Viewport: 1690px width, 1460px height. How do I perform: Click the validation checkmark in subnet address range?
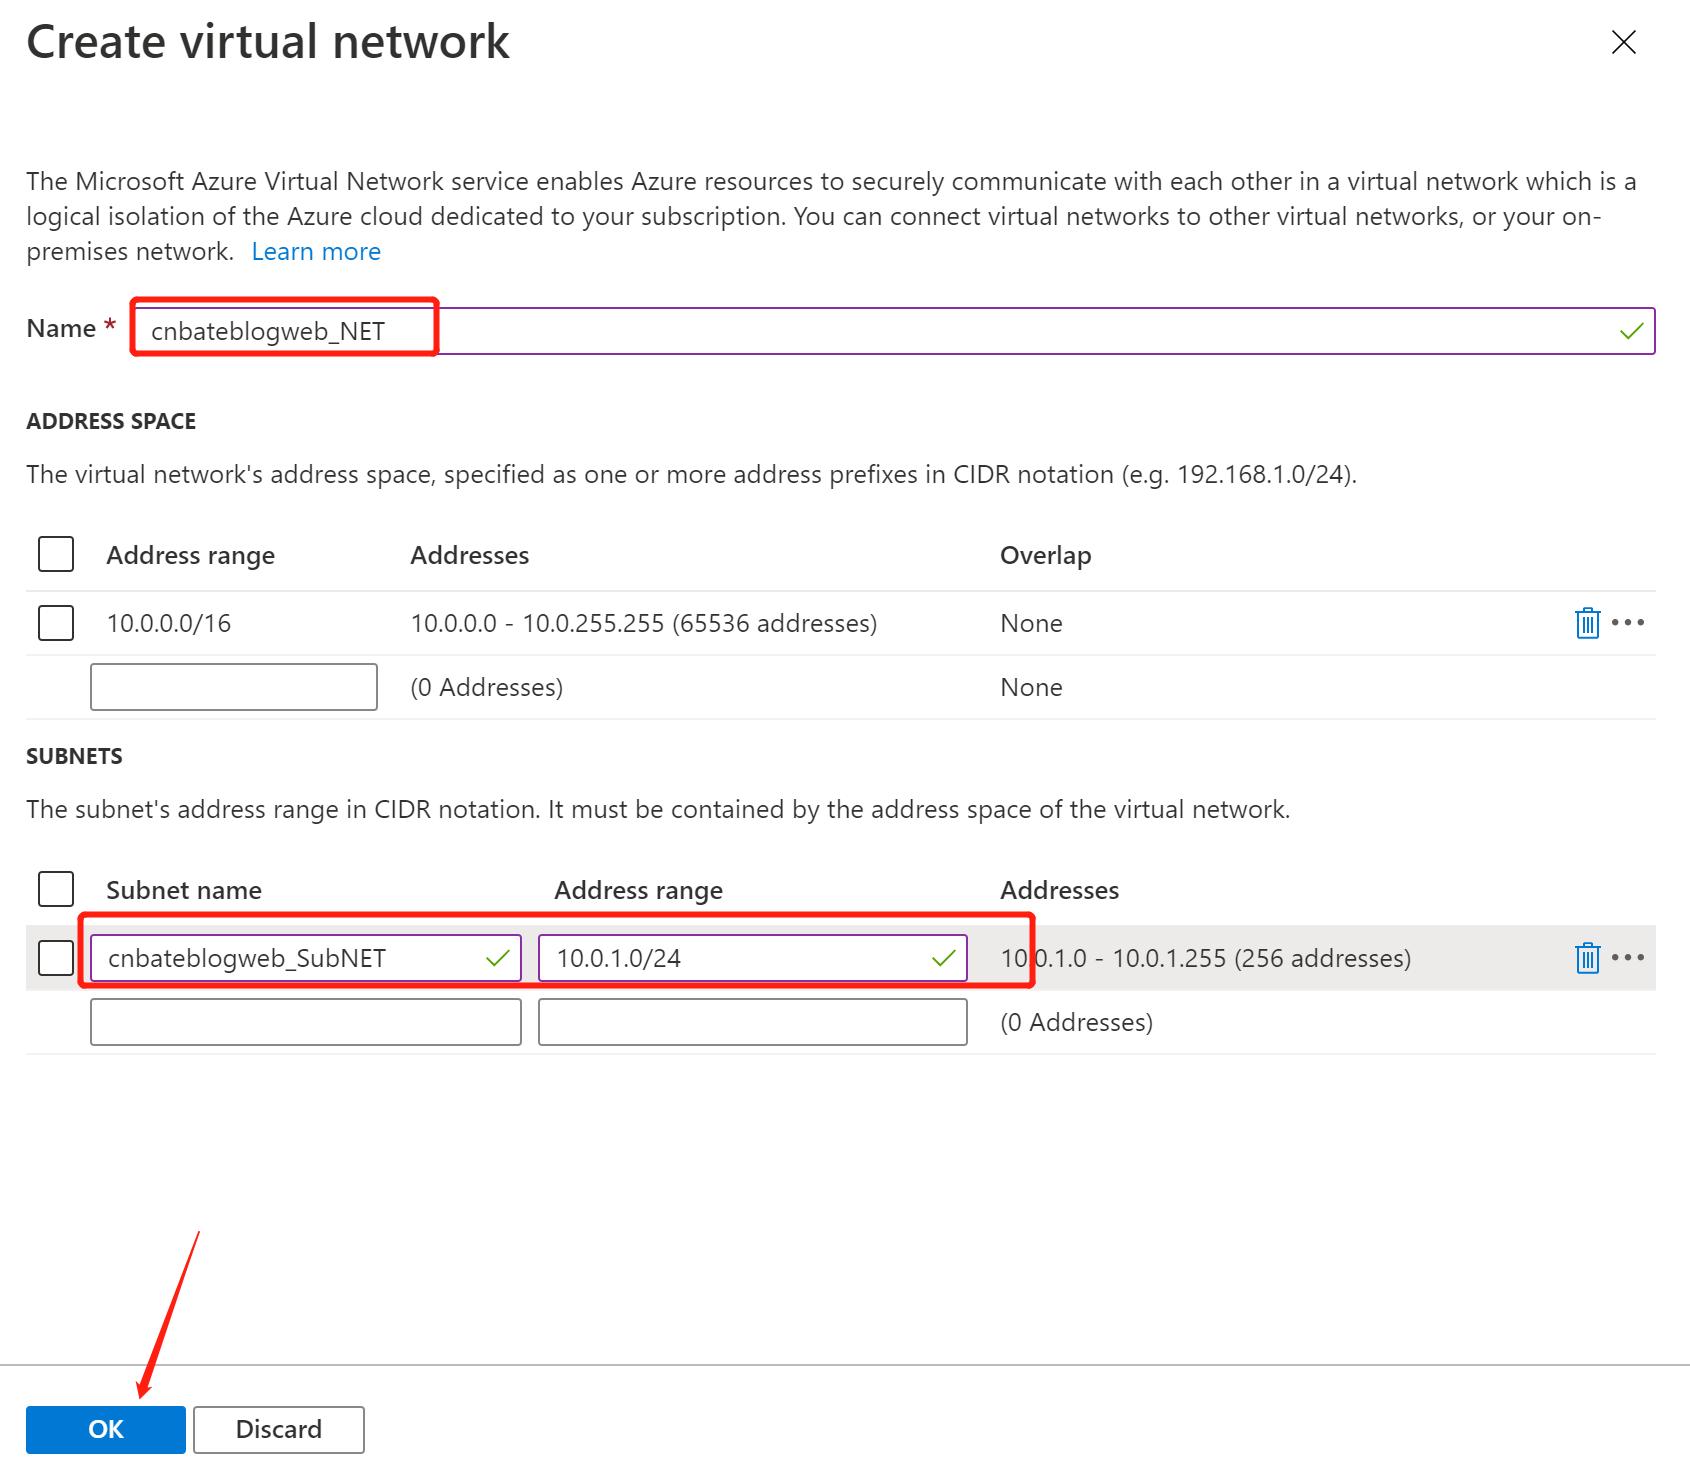[x=941, y=957]
